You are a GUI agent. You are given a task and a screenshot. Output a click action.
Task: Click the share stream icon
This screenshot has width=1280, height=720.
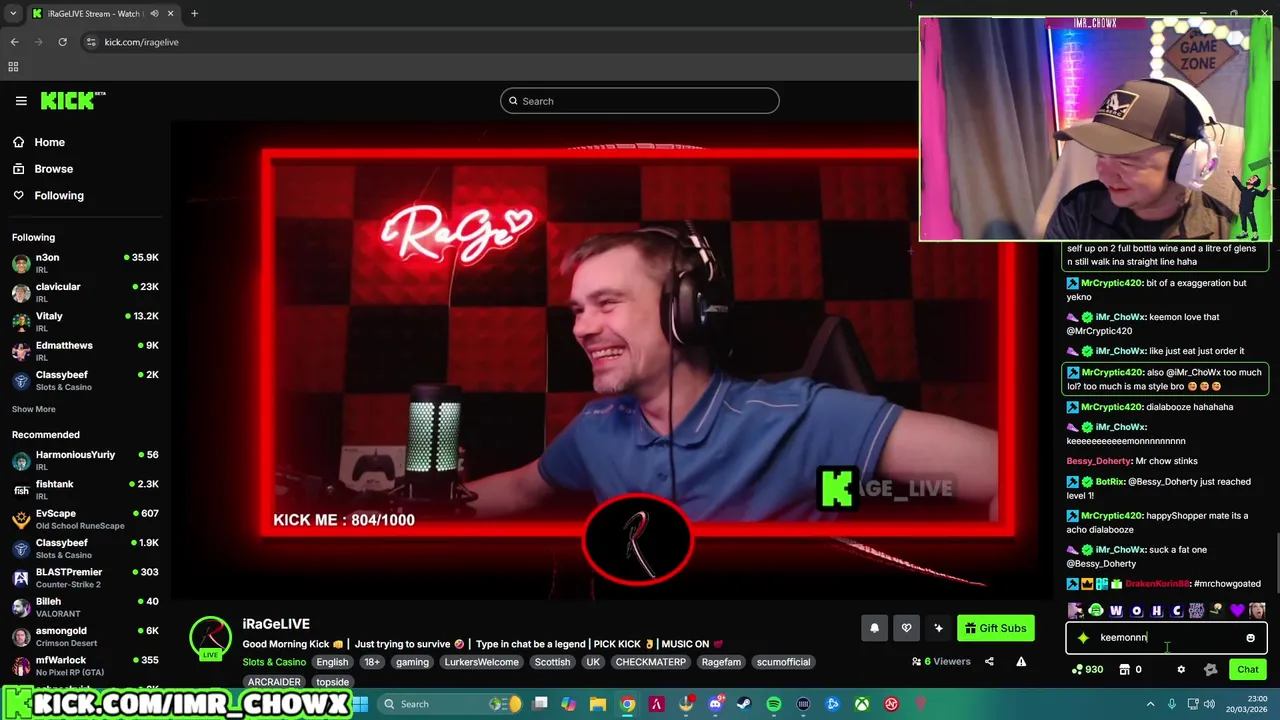[x=989, y=661]
